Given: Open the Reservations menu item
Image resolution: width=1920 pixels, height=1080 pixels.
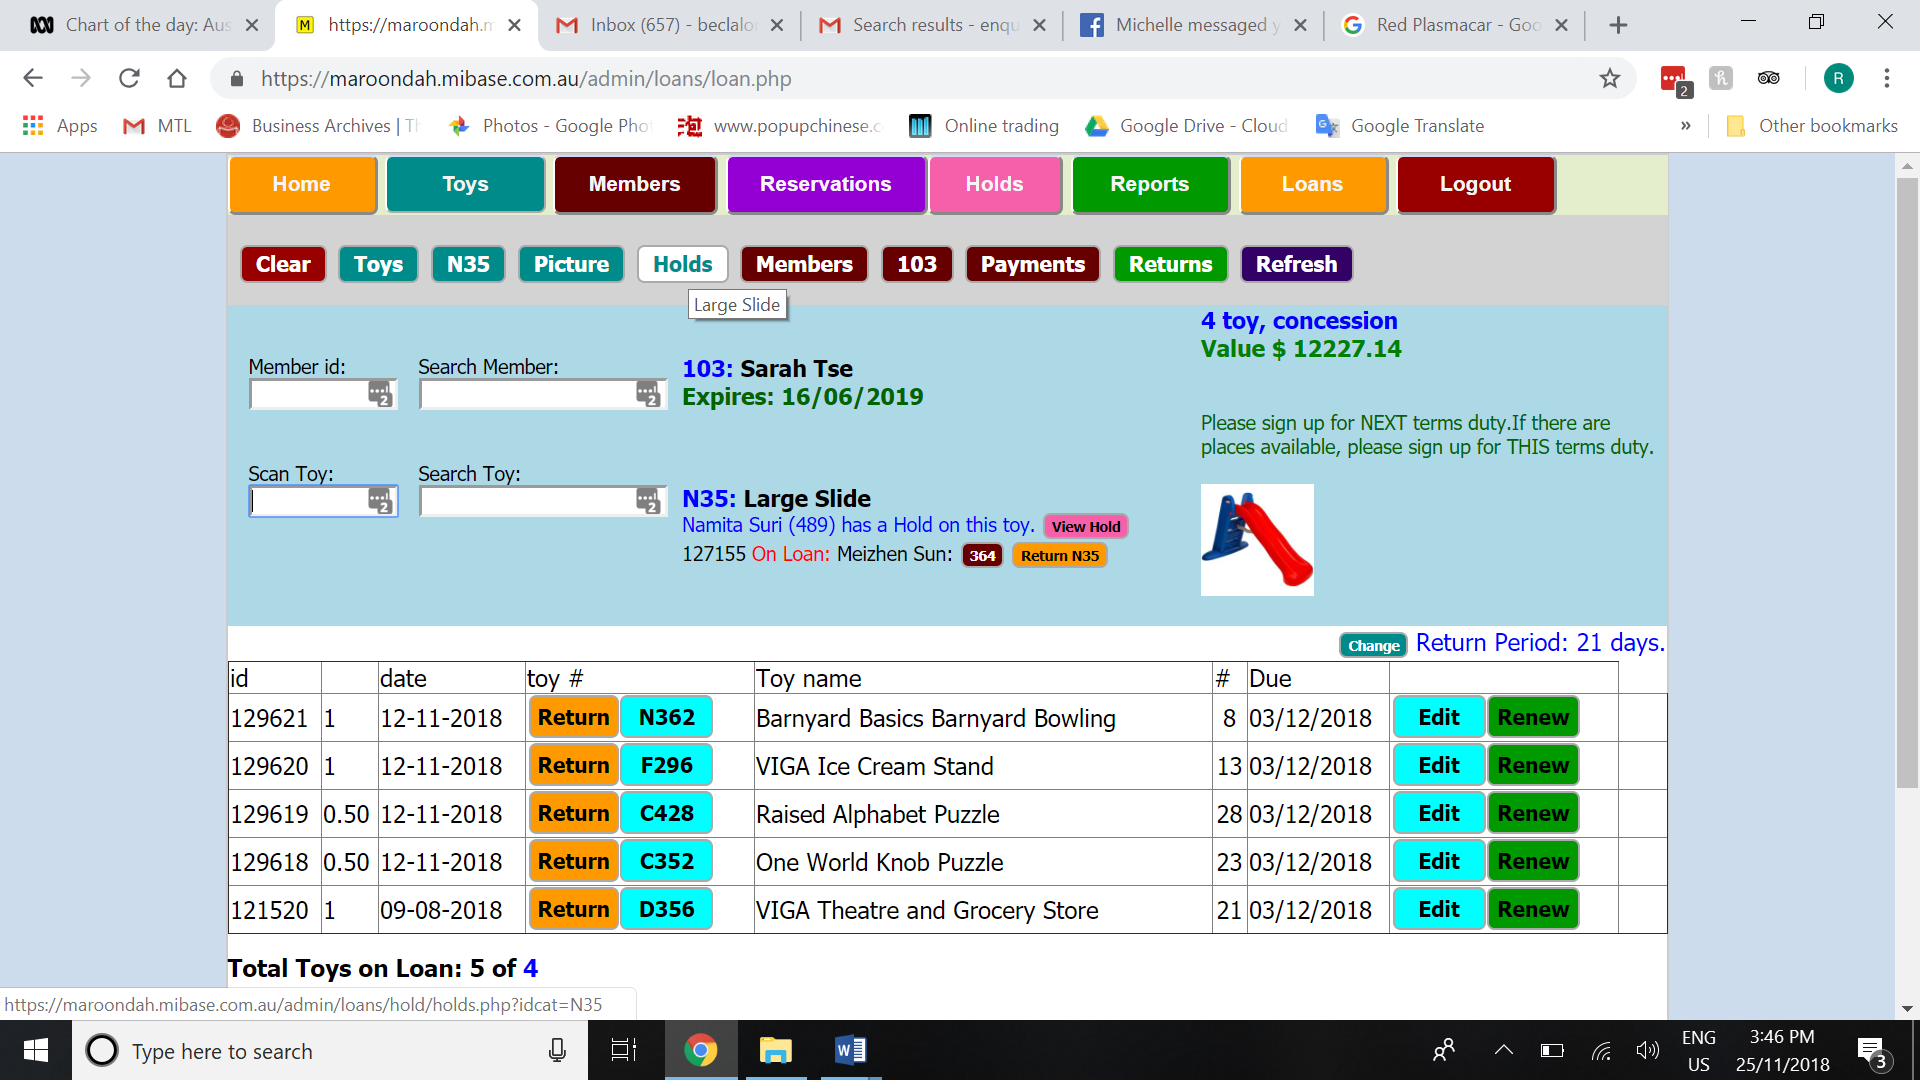Looking at the screenshot, I should (825, 184).
